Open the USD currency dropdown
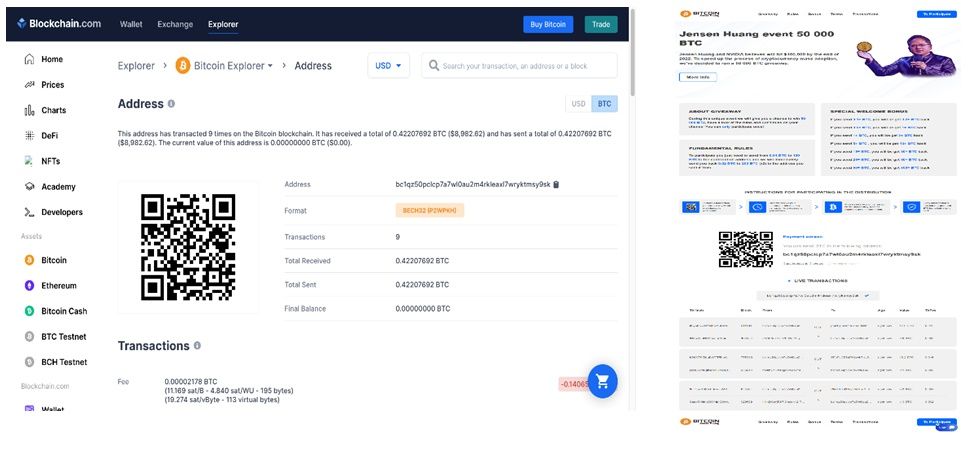The width and height of the screenshot is (969, 449). click(389, 65)
